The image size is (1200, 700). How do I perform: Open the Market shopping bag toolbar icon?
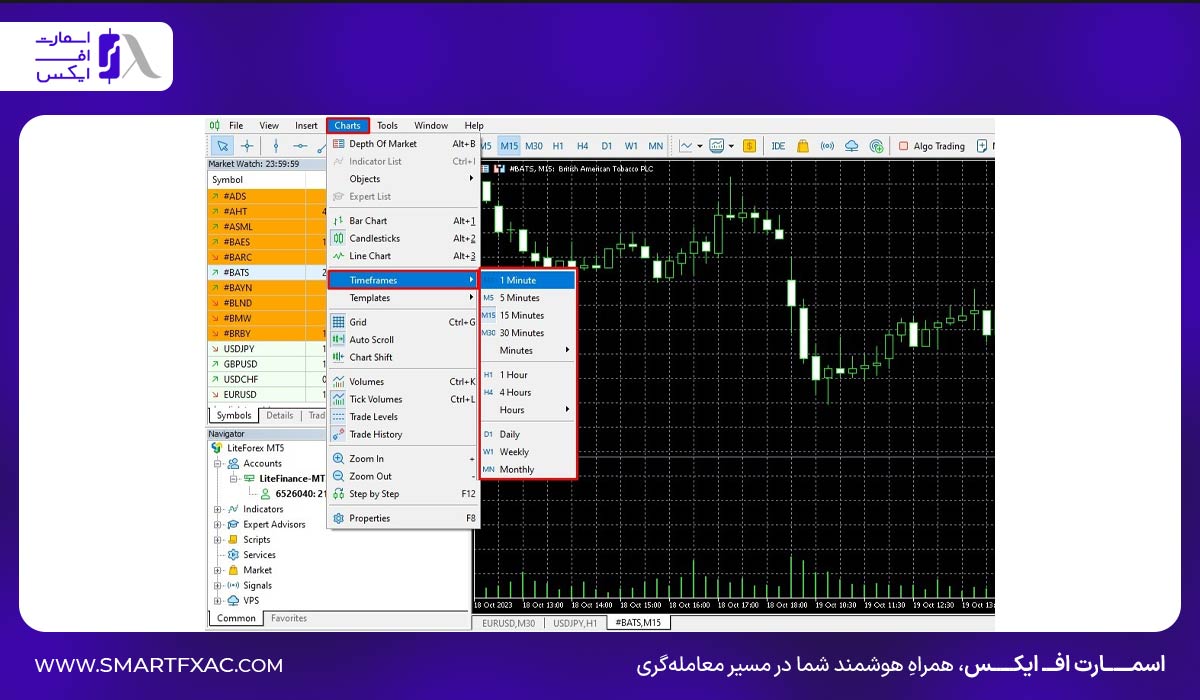pos(802,146)
